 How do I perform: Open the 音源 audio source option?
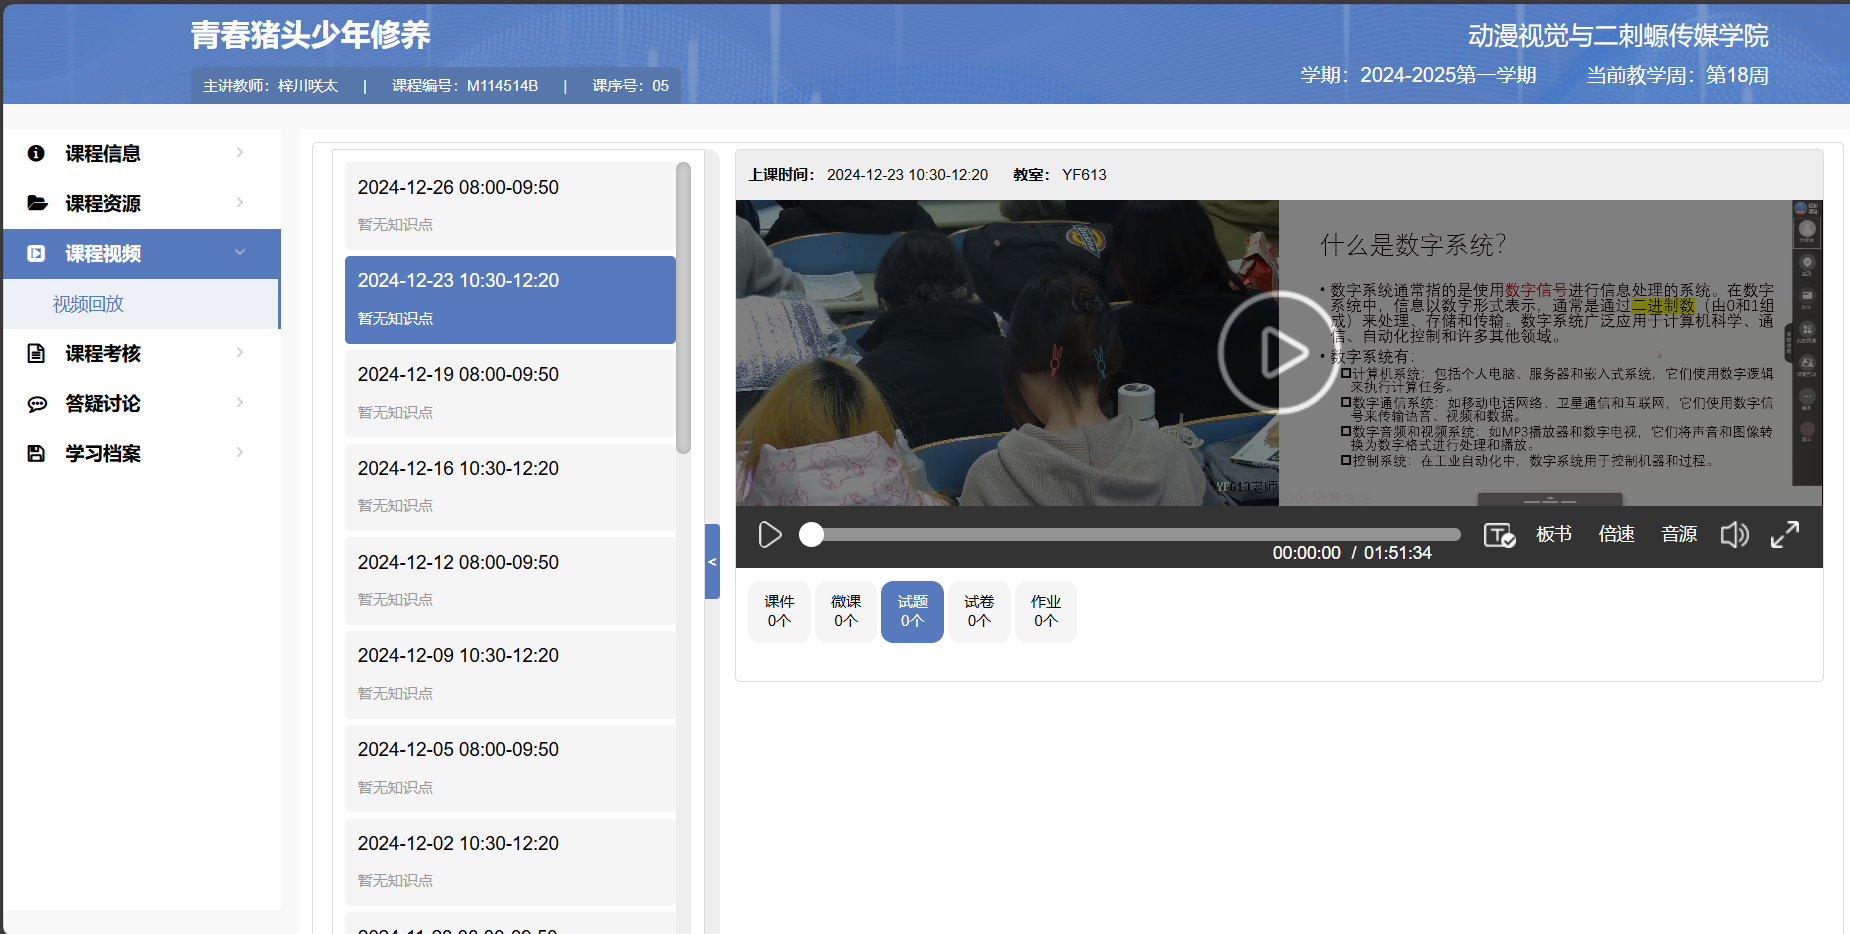(x=1680, y=534)
